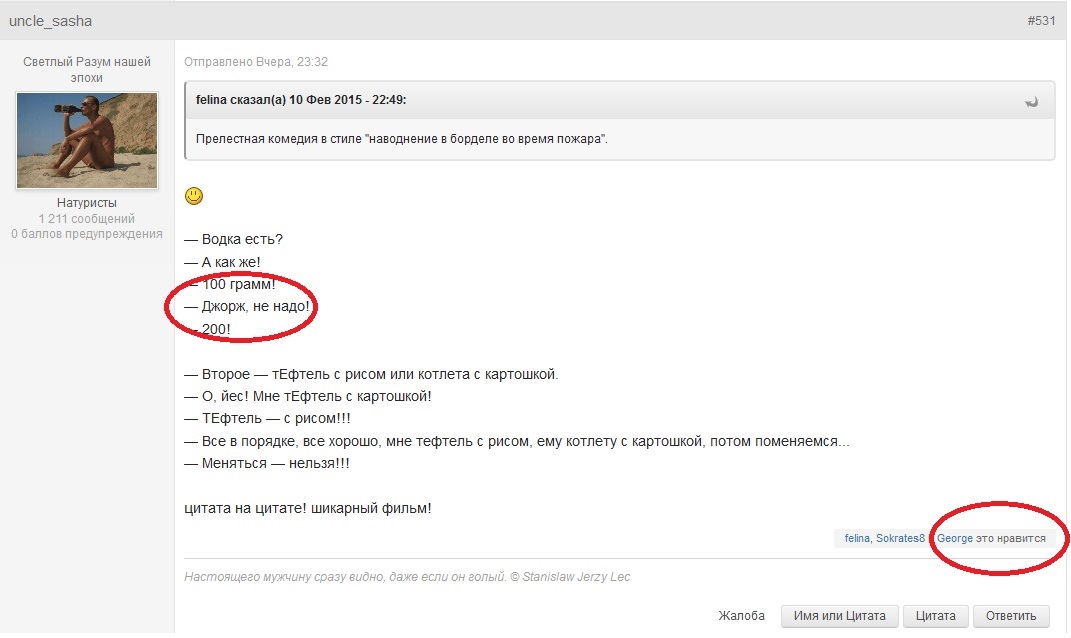This screenshot has width=1071, height=638.
Task: Select the line 100 грамм!
Action: coord(230,284)
